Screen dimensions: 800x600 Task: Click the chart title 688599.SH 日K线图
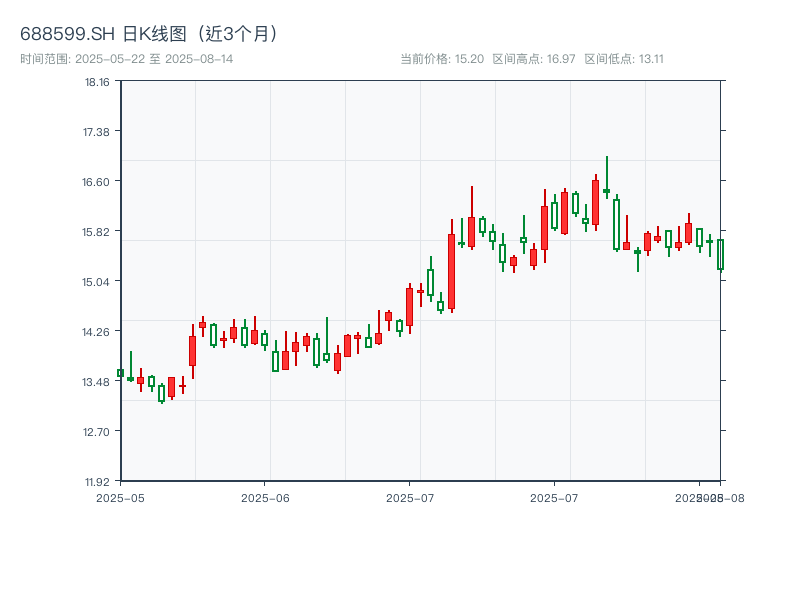click(x=150, y=34)
